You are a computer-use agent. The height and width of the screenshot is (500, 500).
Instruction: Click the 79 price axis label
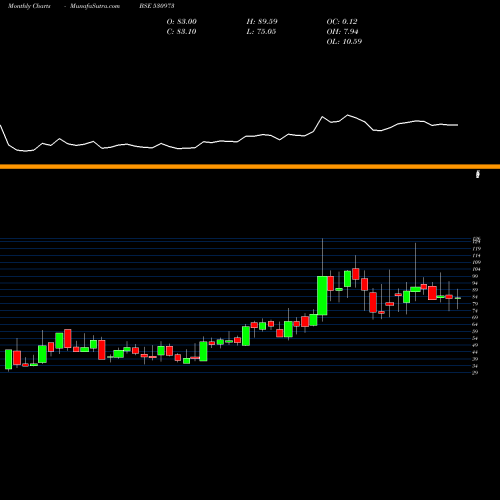475,304
